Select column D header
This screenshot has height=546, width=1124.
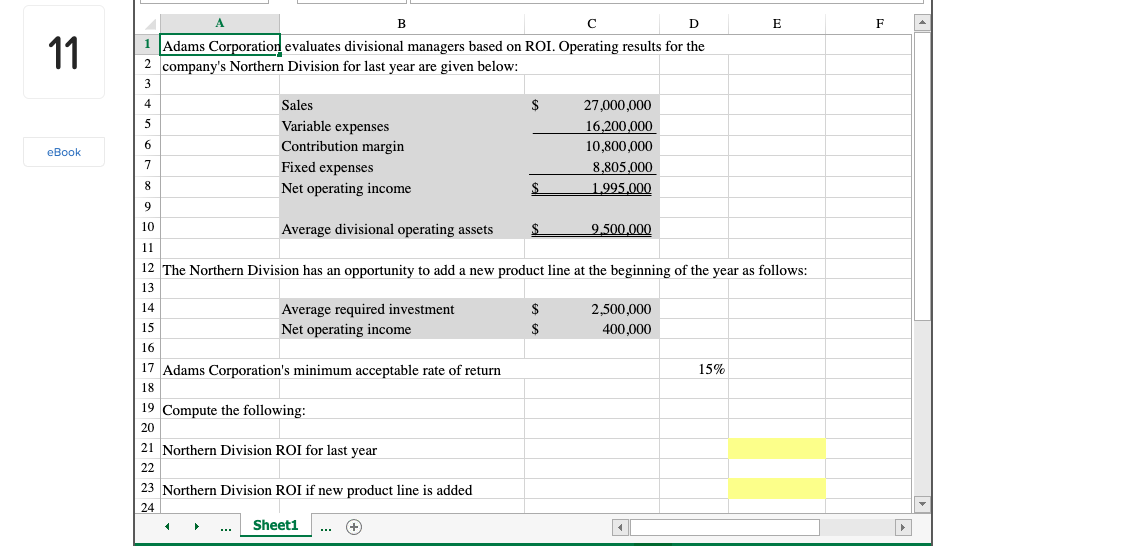click(x=693, y=24)
